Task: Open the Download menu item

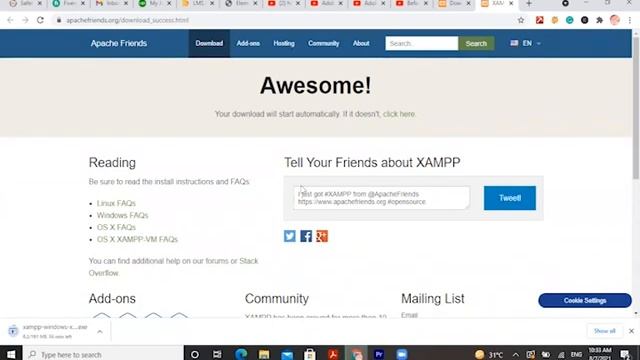Action: [x=209, y=43]
